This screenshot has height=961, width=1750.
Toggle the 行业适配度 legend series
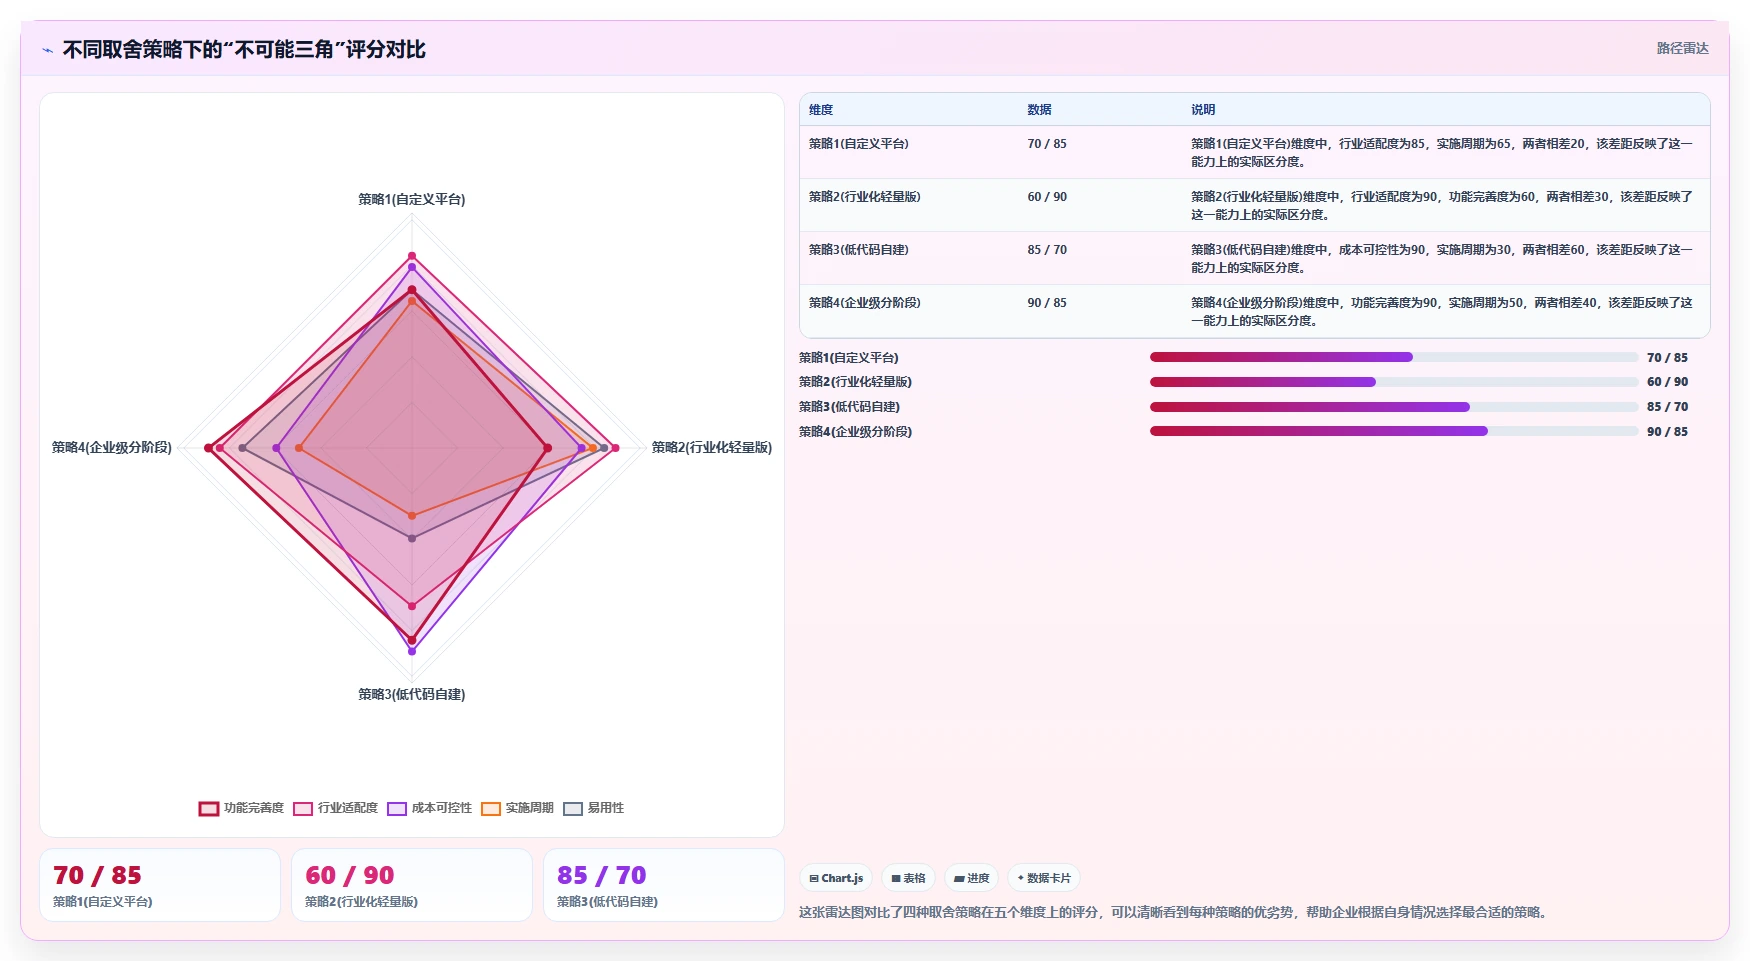pyautogui.click(x=335, y=808)
